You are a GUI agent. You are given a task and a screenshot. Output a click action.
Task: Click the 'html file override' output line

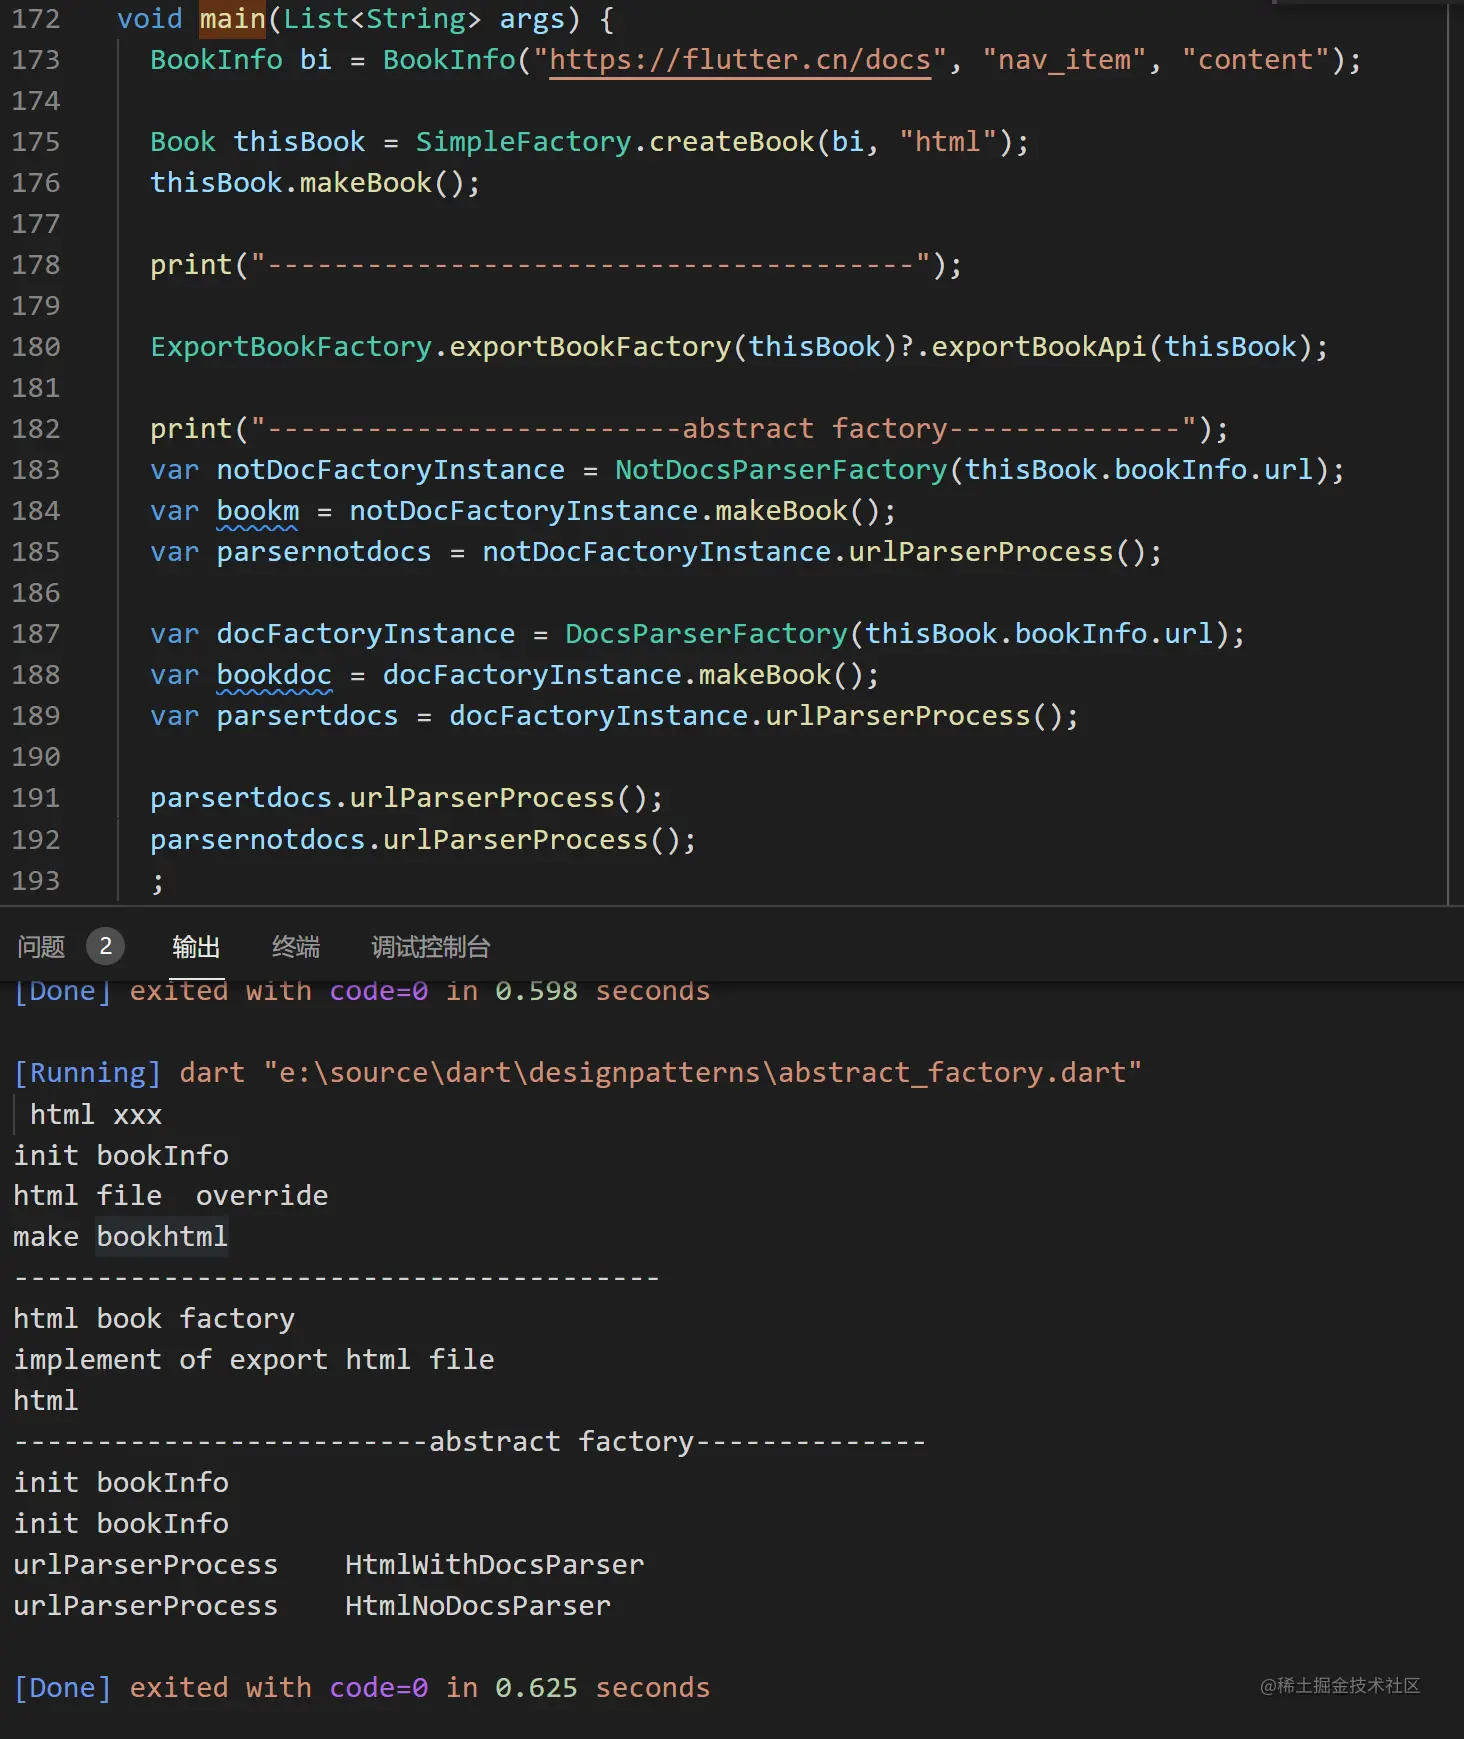tap(170, 1196)
